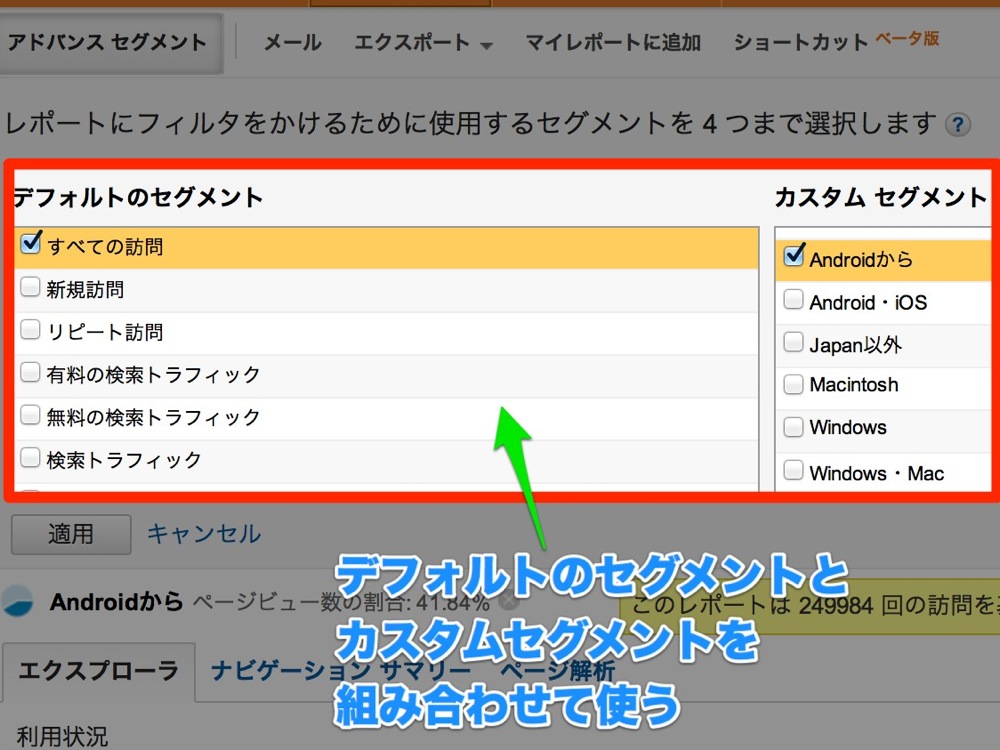Click the カスタム セグメント heading
Viewport: 1000px width, 750px height.
pos(880,198)
